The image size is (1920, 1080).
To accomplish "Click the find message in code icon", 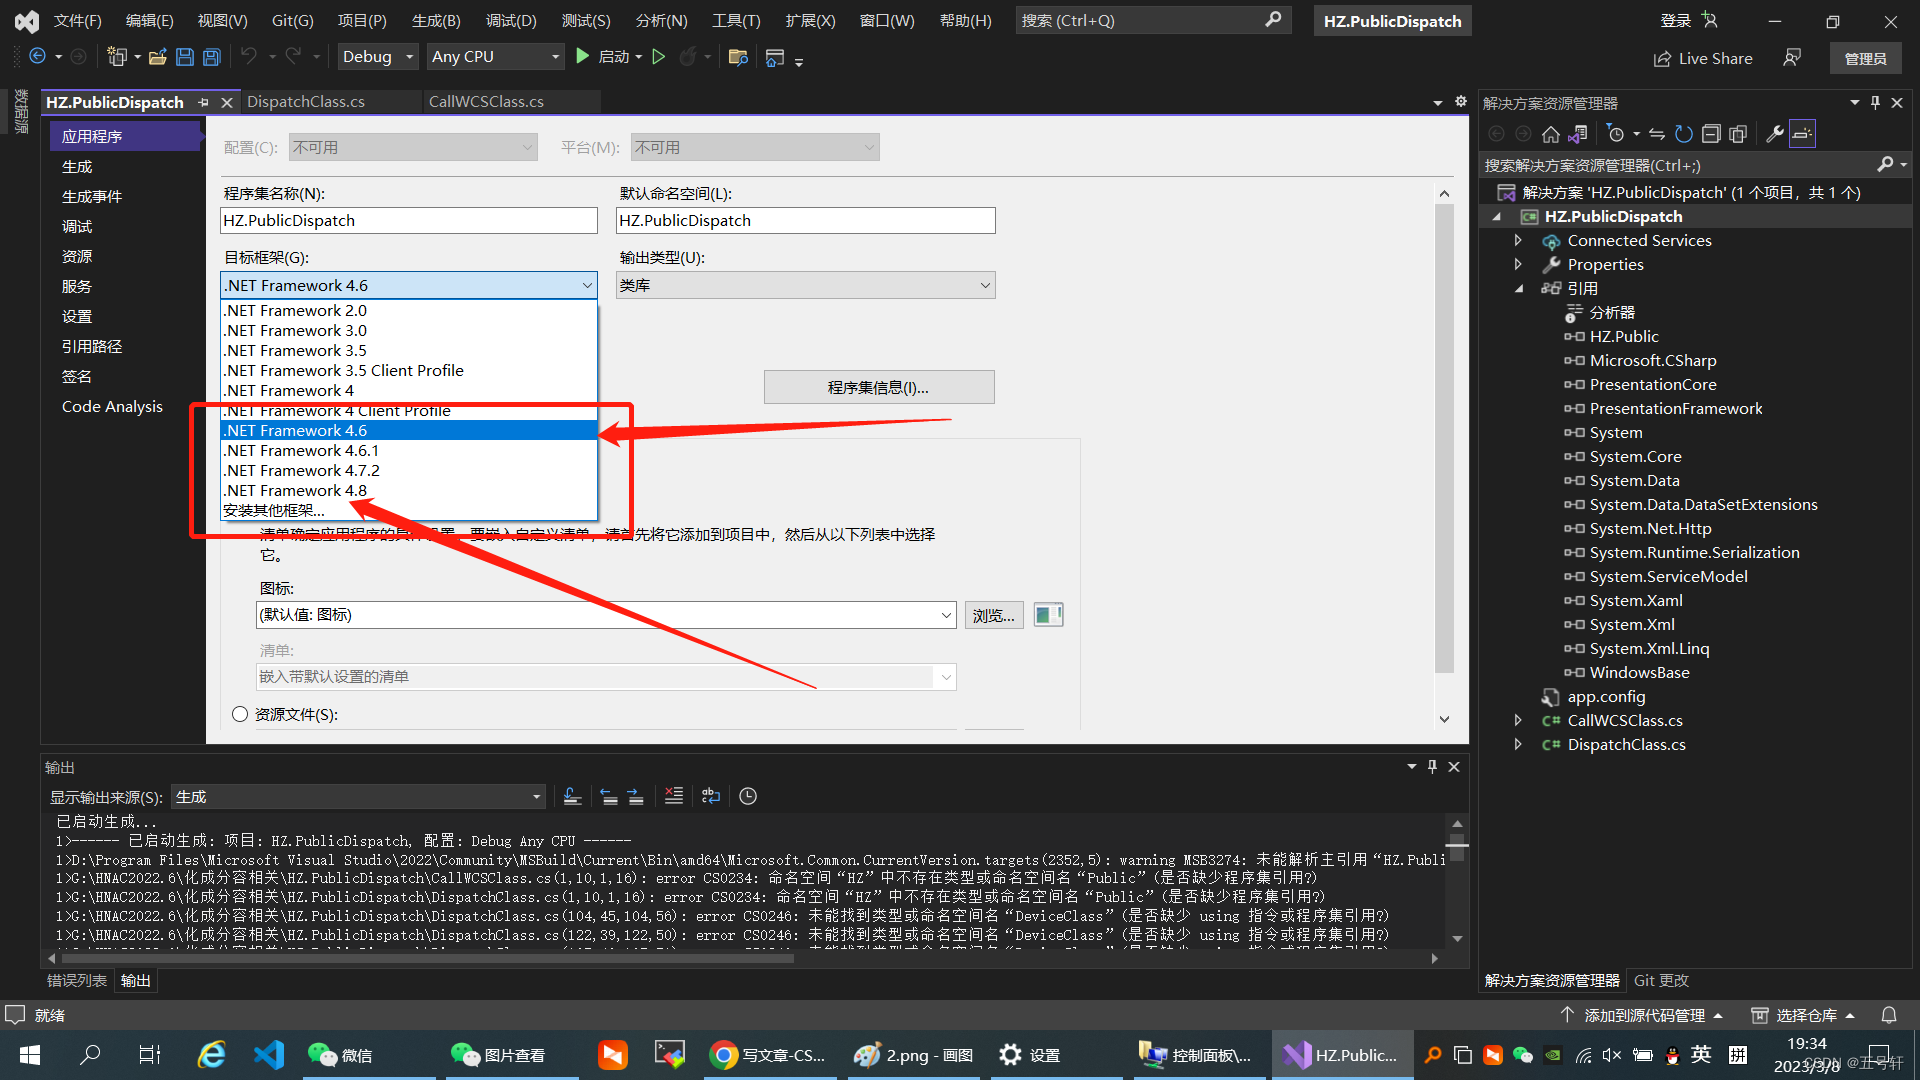I will (x=572, y=796).
